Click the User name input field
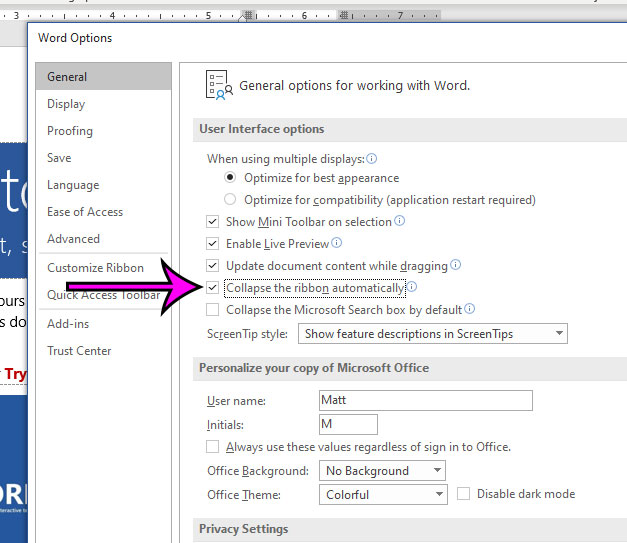627x543 pixels. [x=426, y=400]
